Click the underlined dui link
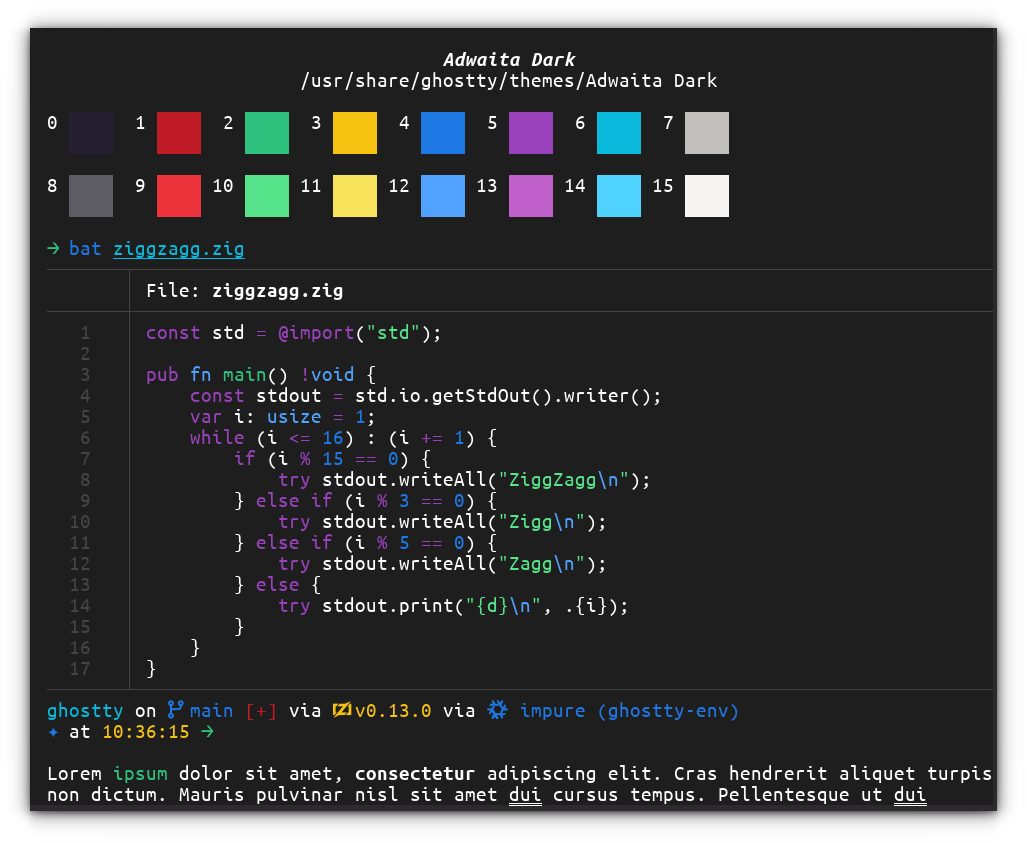This screenshot has height=843, width=1027. coord(525,794)
